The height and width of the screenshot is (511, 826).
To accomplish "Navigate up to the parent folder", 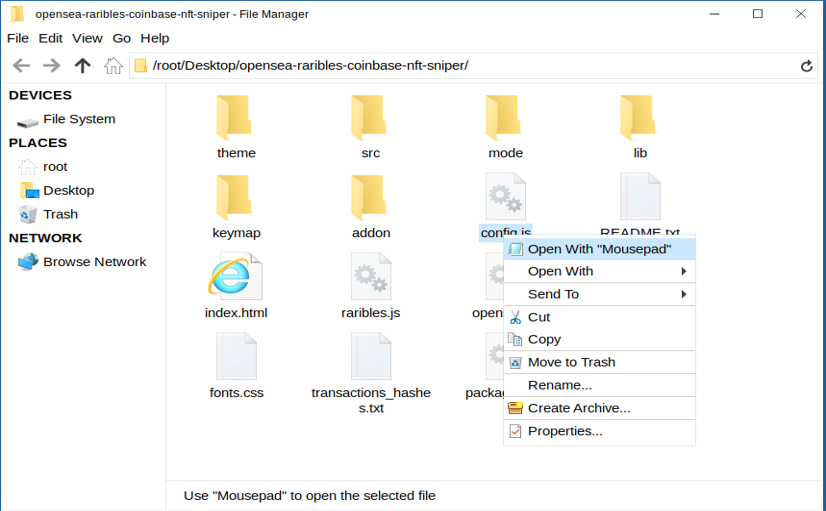I will [x=82, y=66].
